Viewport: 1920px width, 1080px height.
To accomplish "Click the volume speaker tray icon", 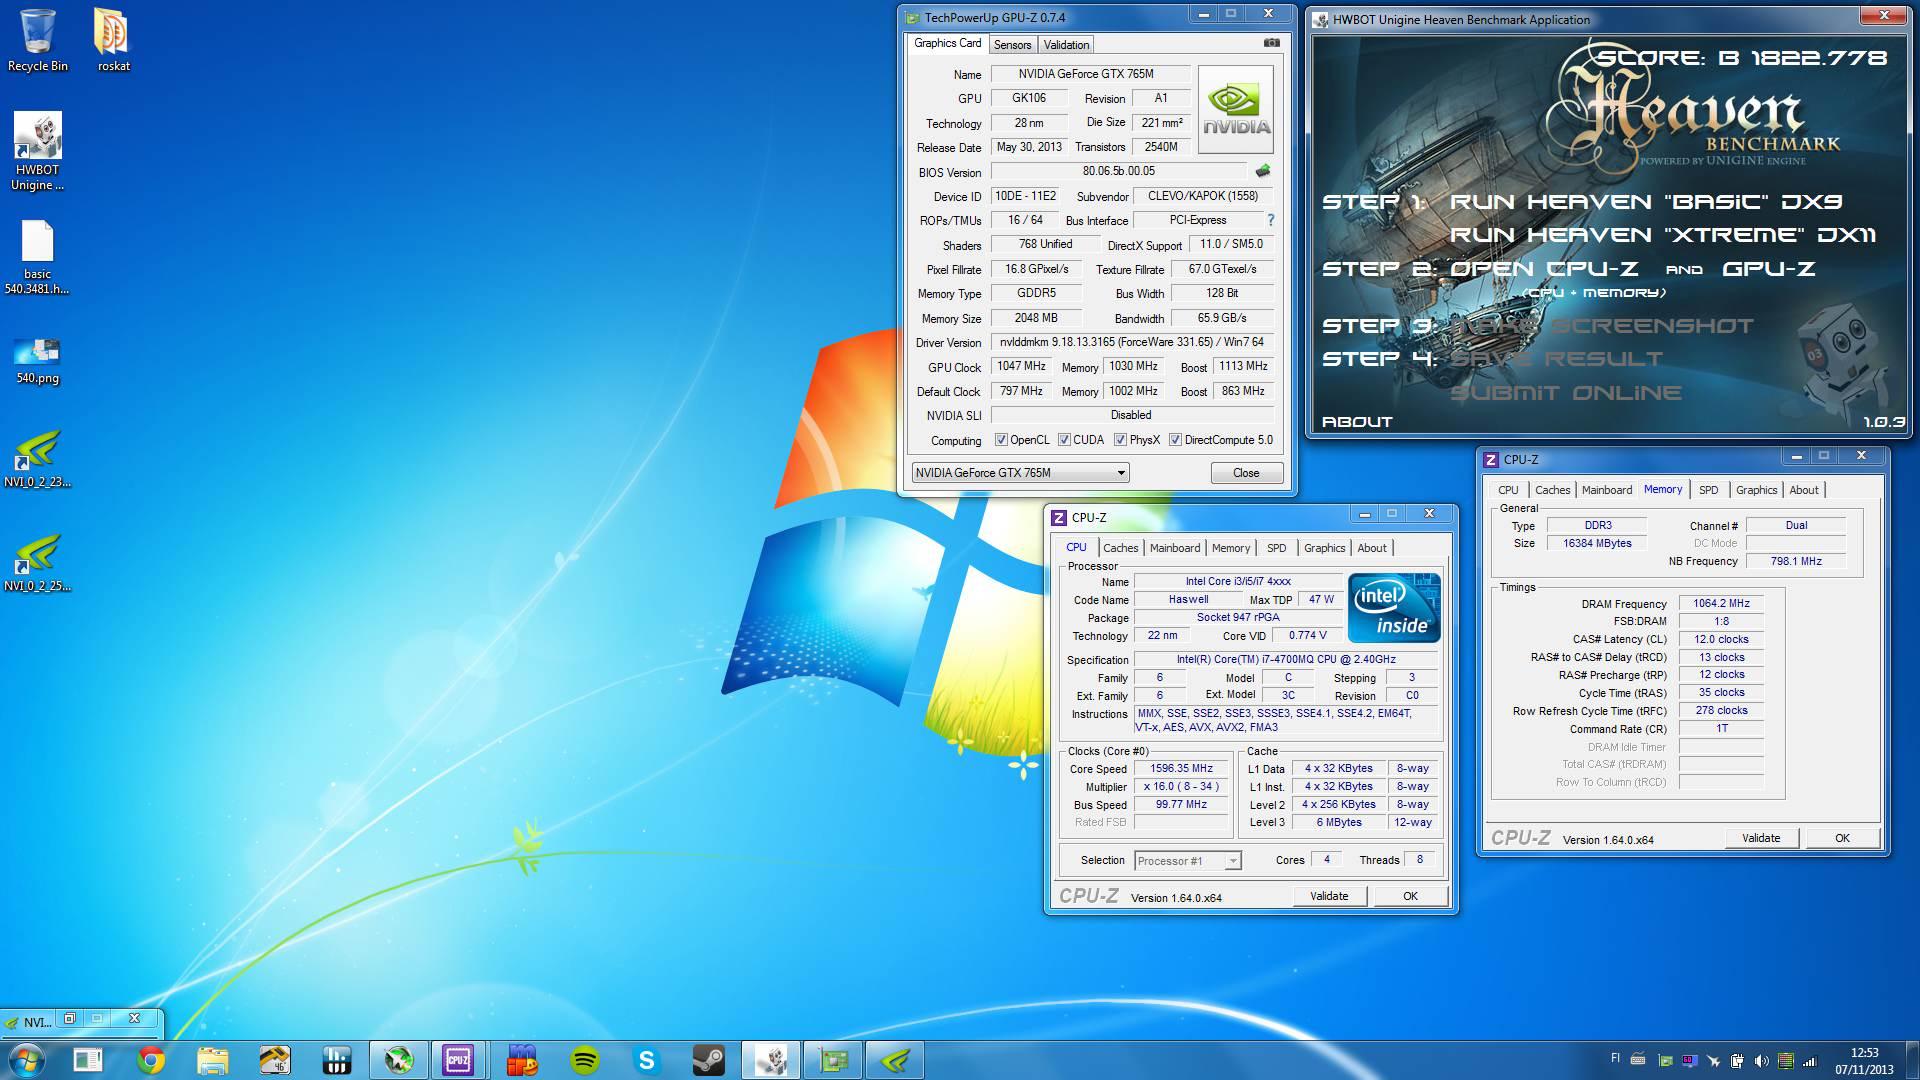I will point(1761,1060).
